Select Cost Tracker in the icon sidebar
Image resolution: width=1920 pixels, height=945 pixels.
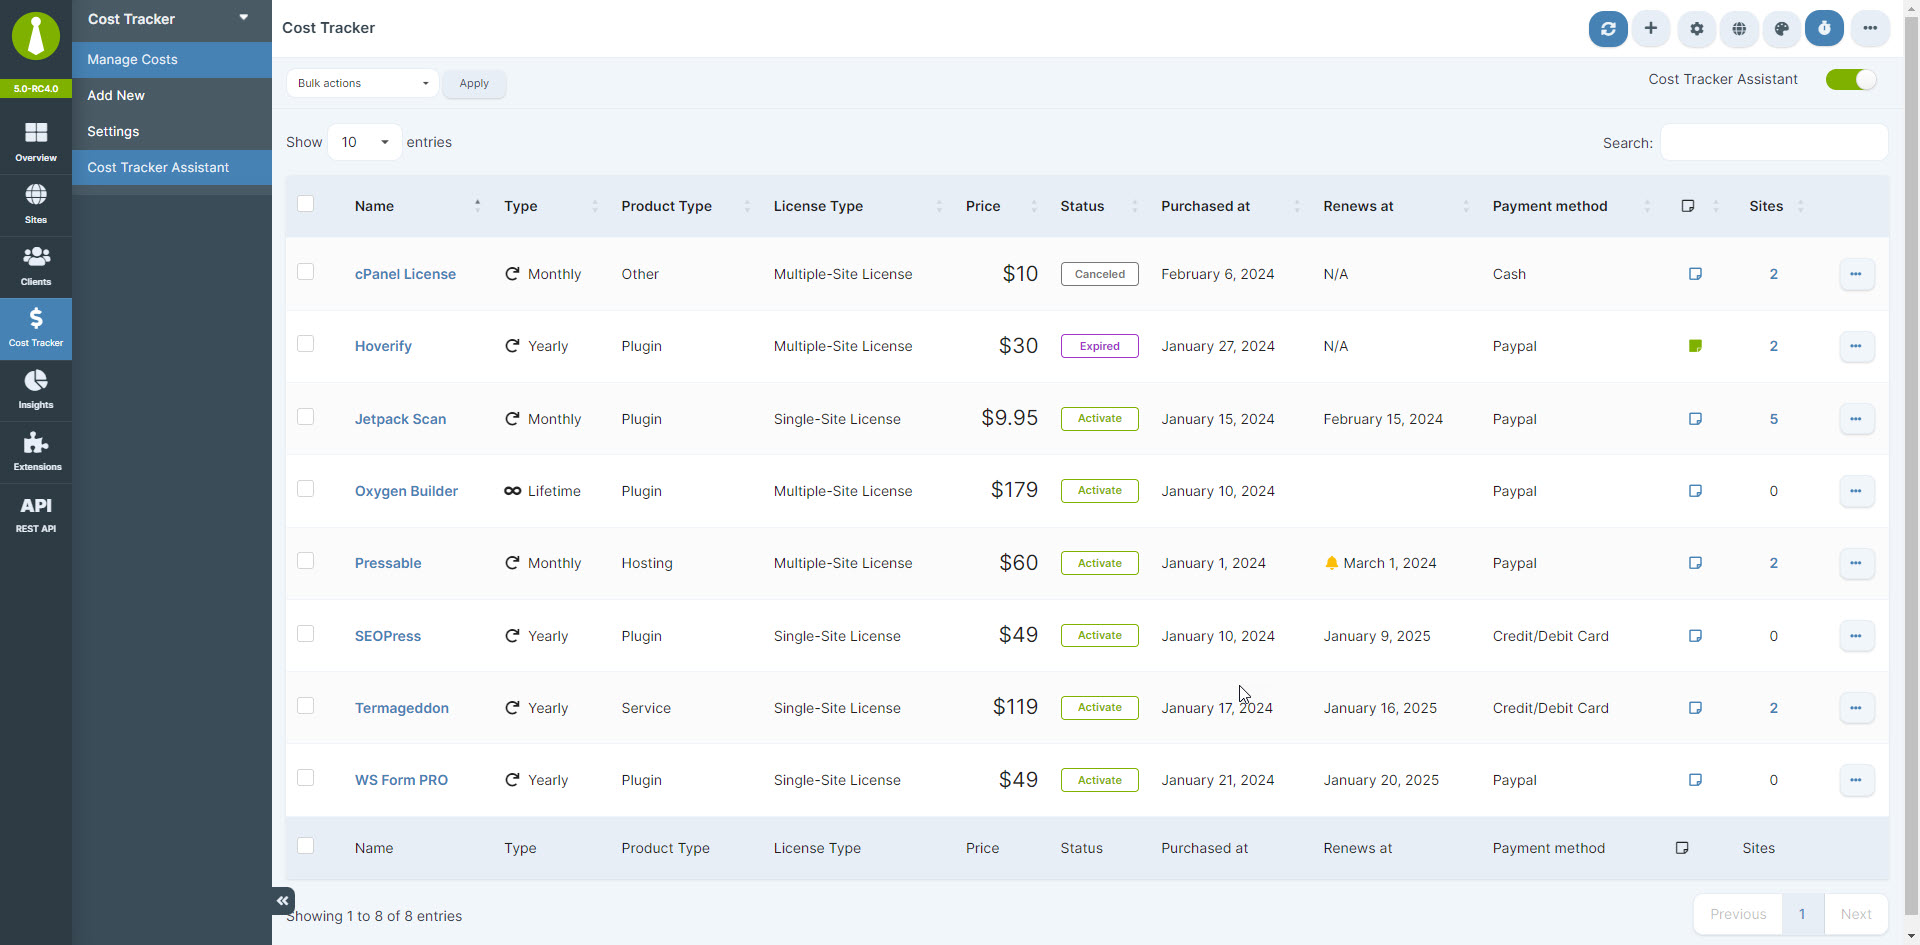pos(36,328)
